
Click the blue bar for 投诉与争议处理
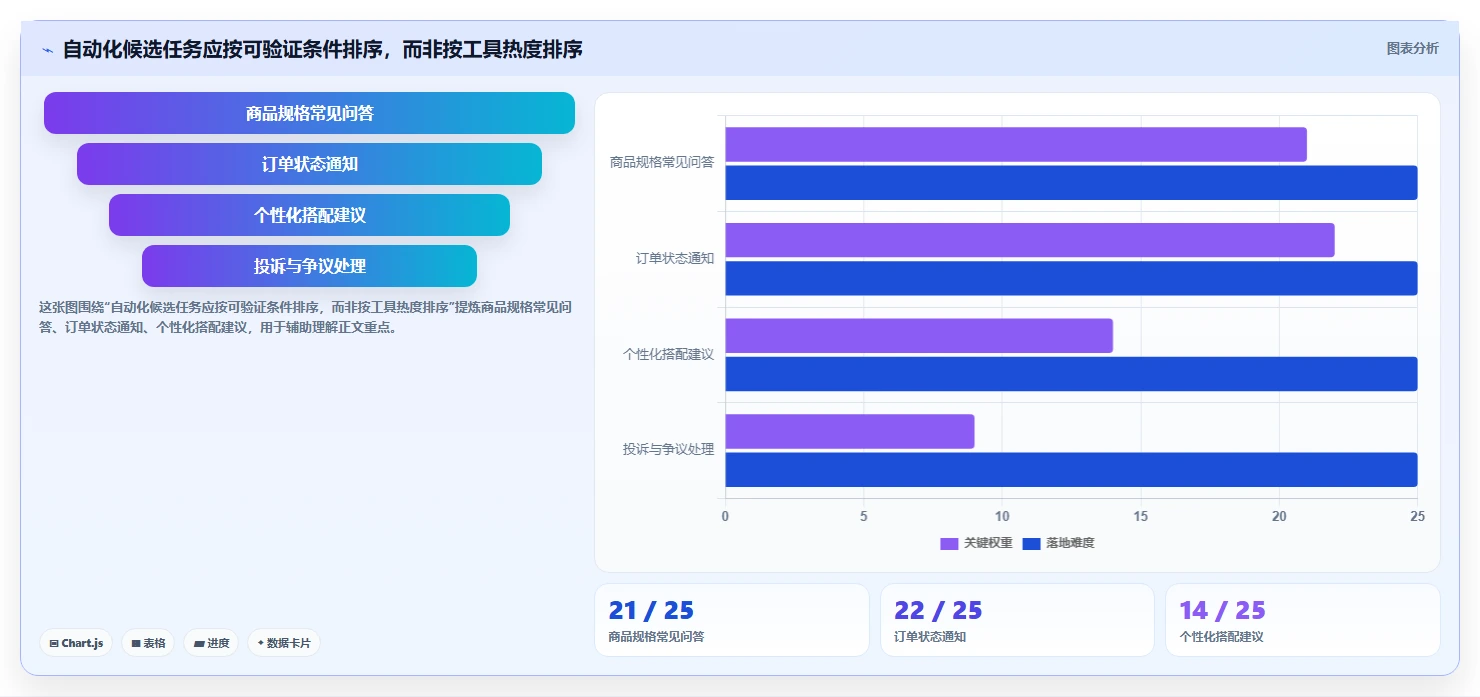(1071, 469)
